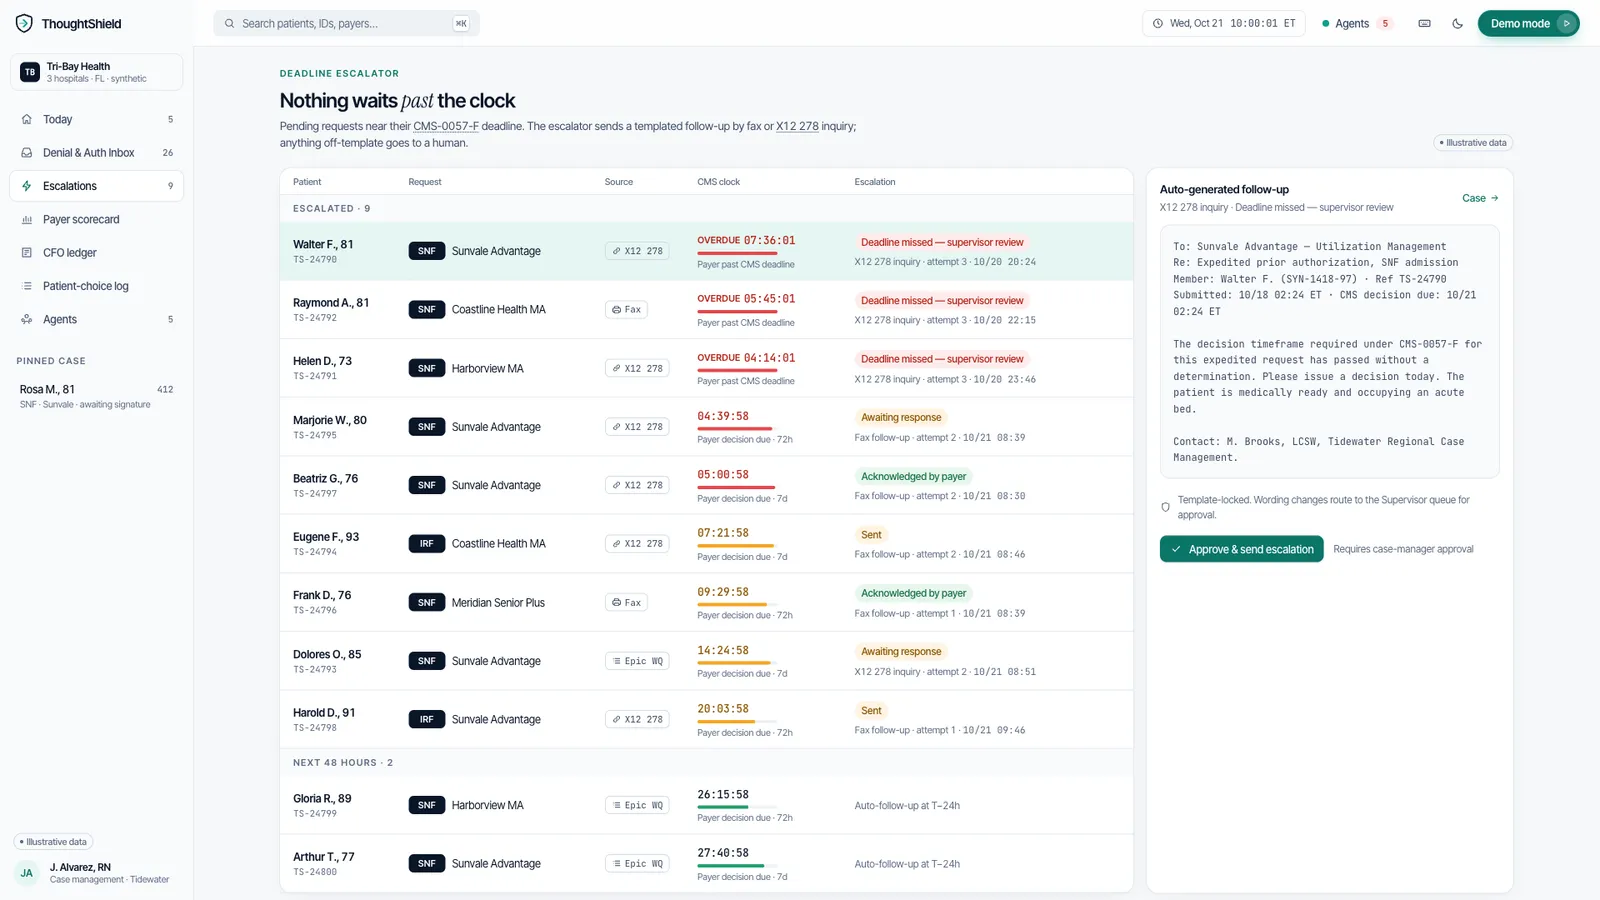The width and height of the screenshot is (1600, 900).
Task: Click the Patient-choice log list icon
Action: 27,286
